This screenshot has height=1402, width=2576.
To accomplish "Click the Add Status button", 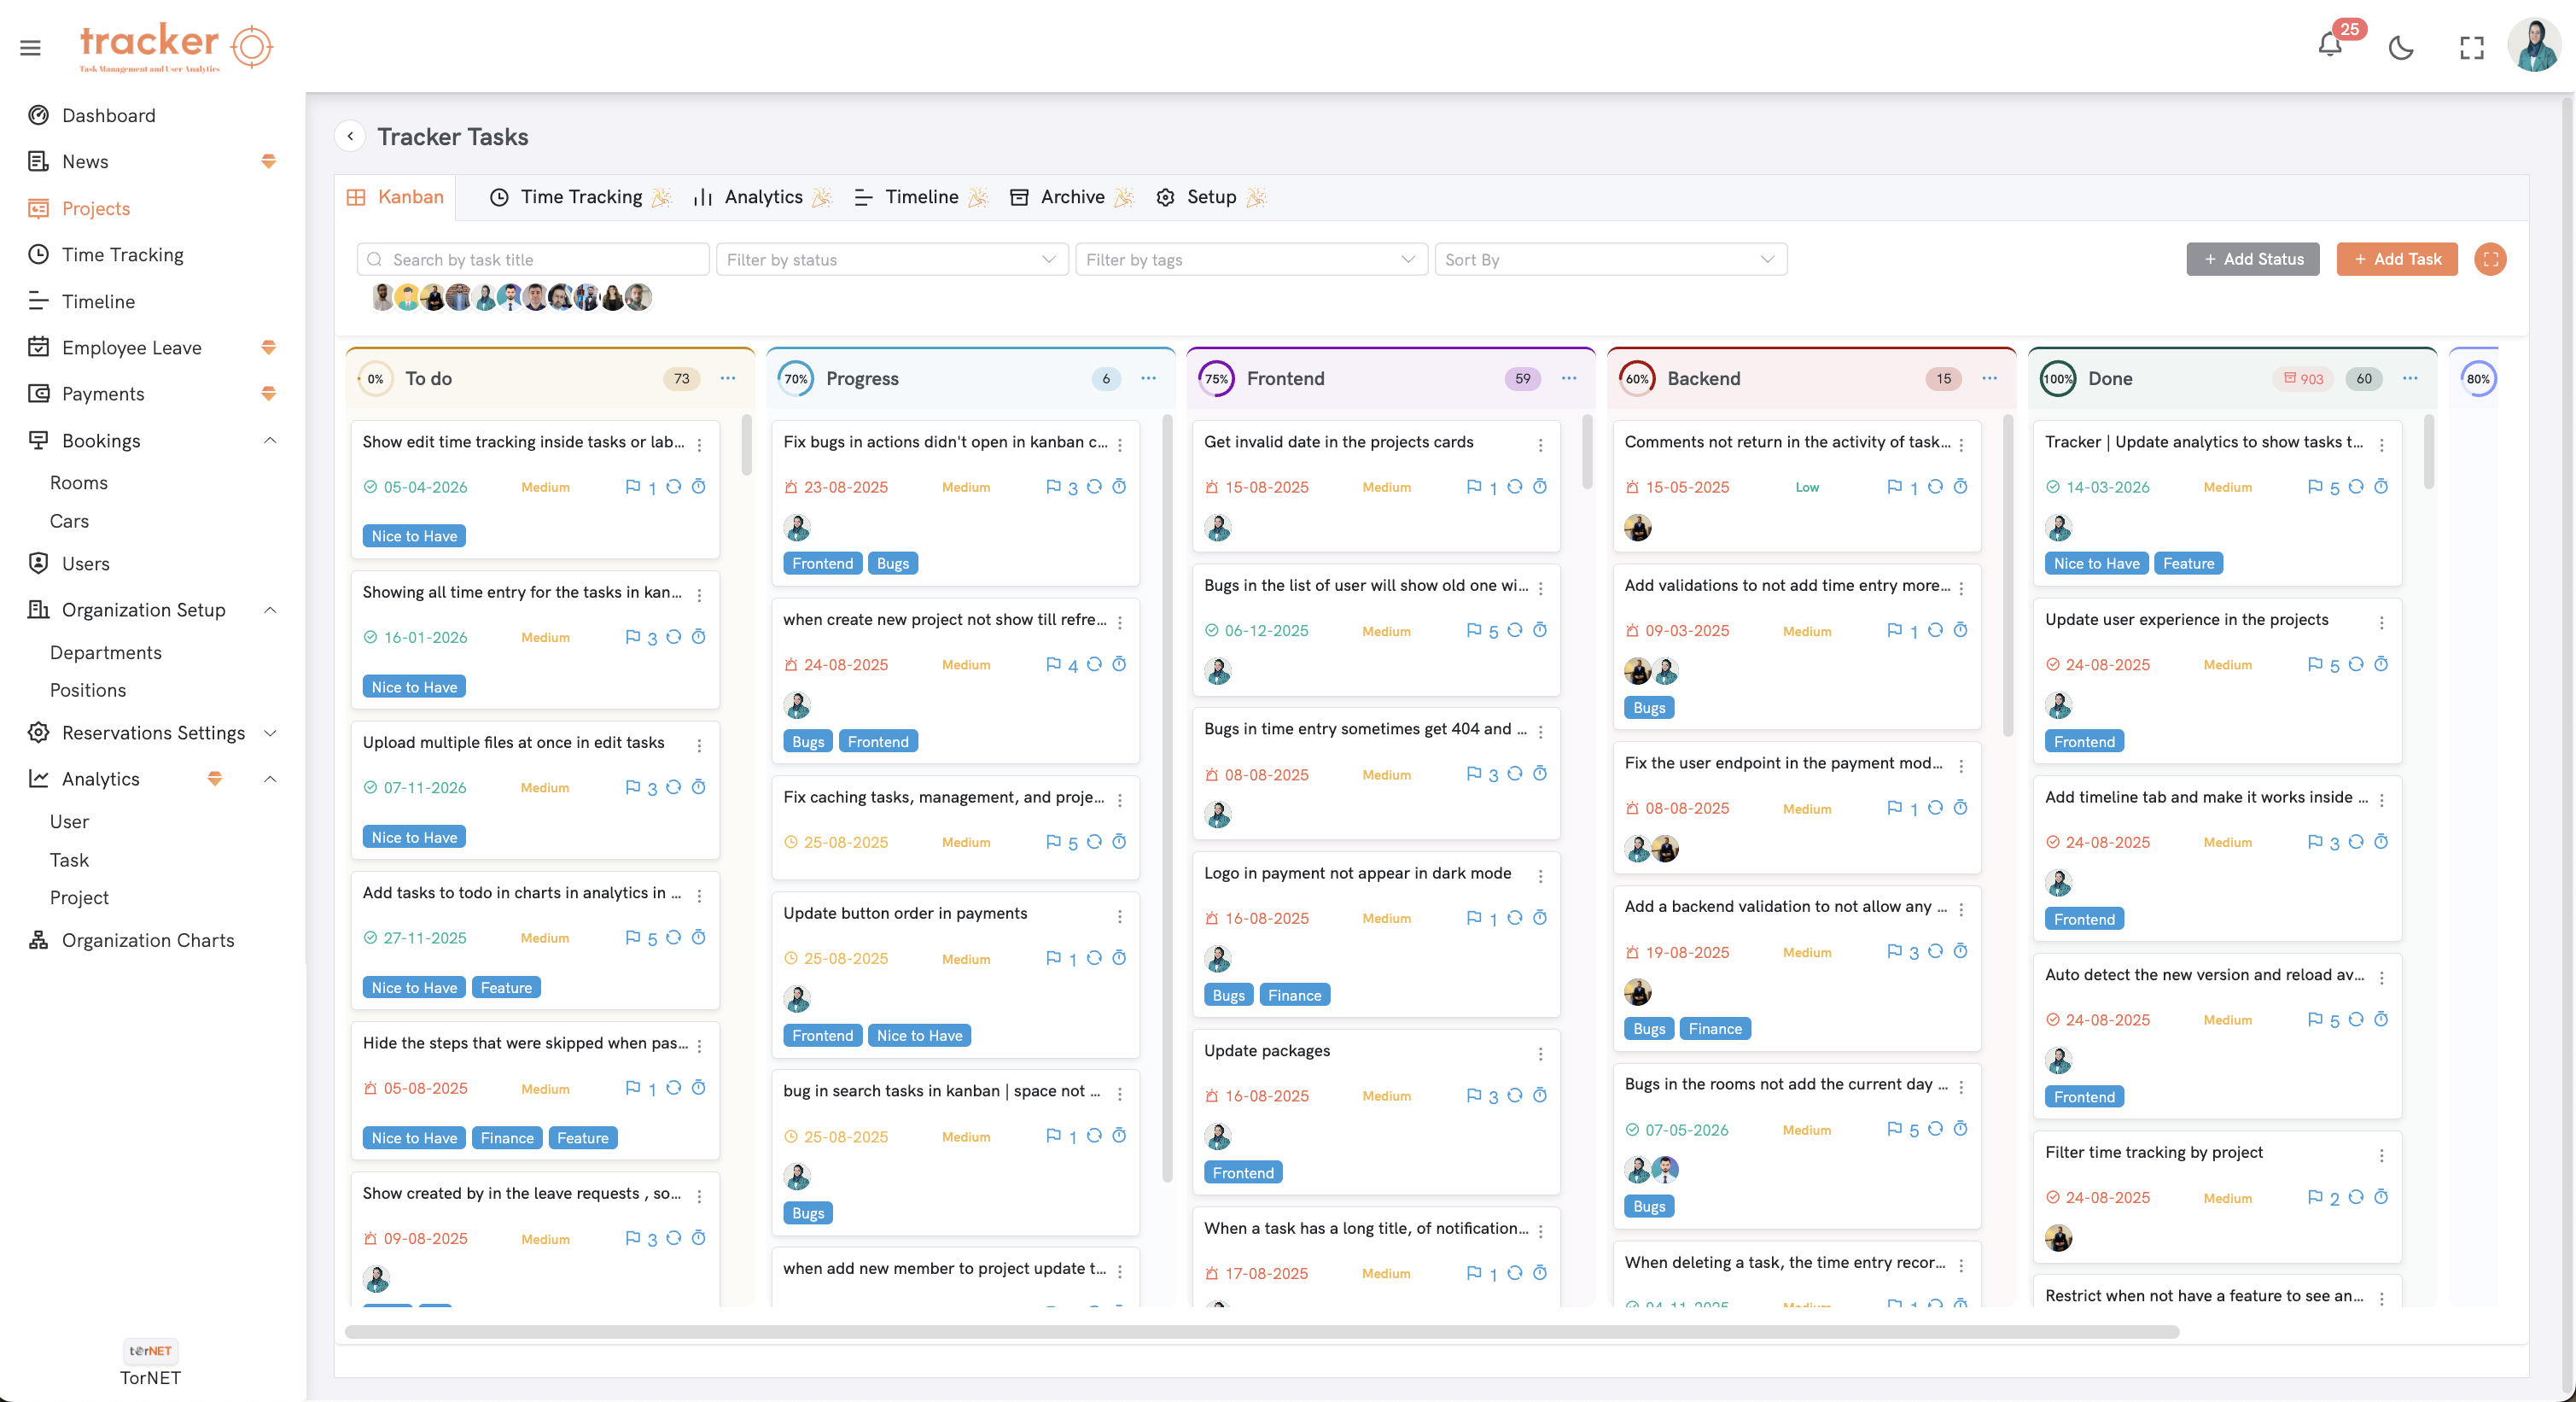I will point(2253,259).
